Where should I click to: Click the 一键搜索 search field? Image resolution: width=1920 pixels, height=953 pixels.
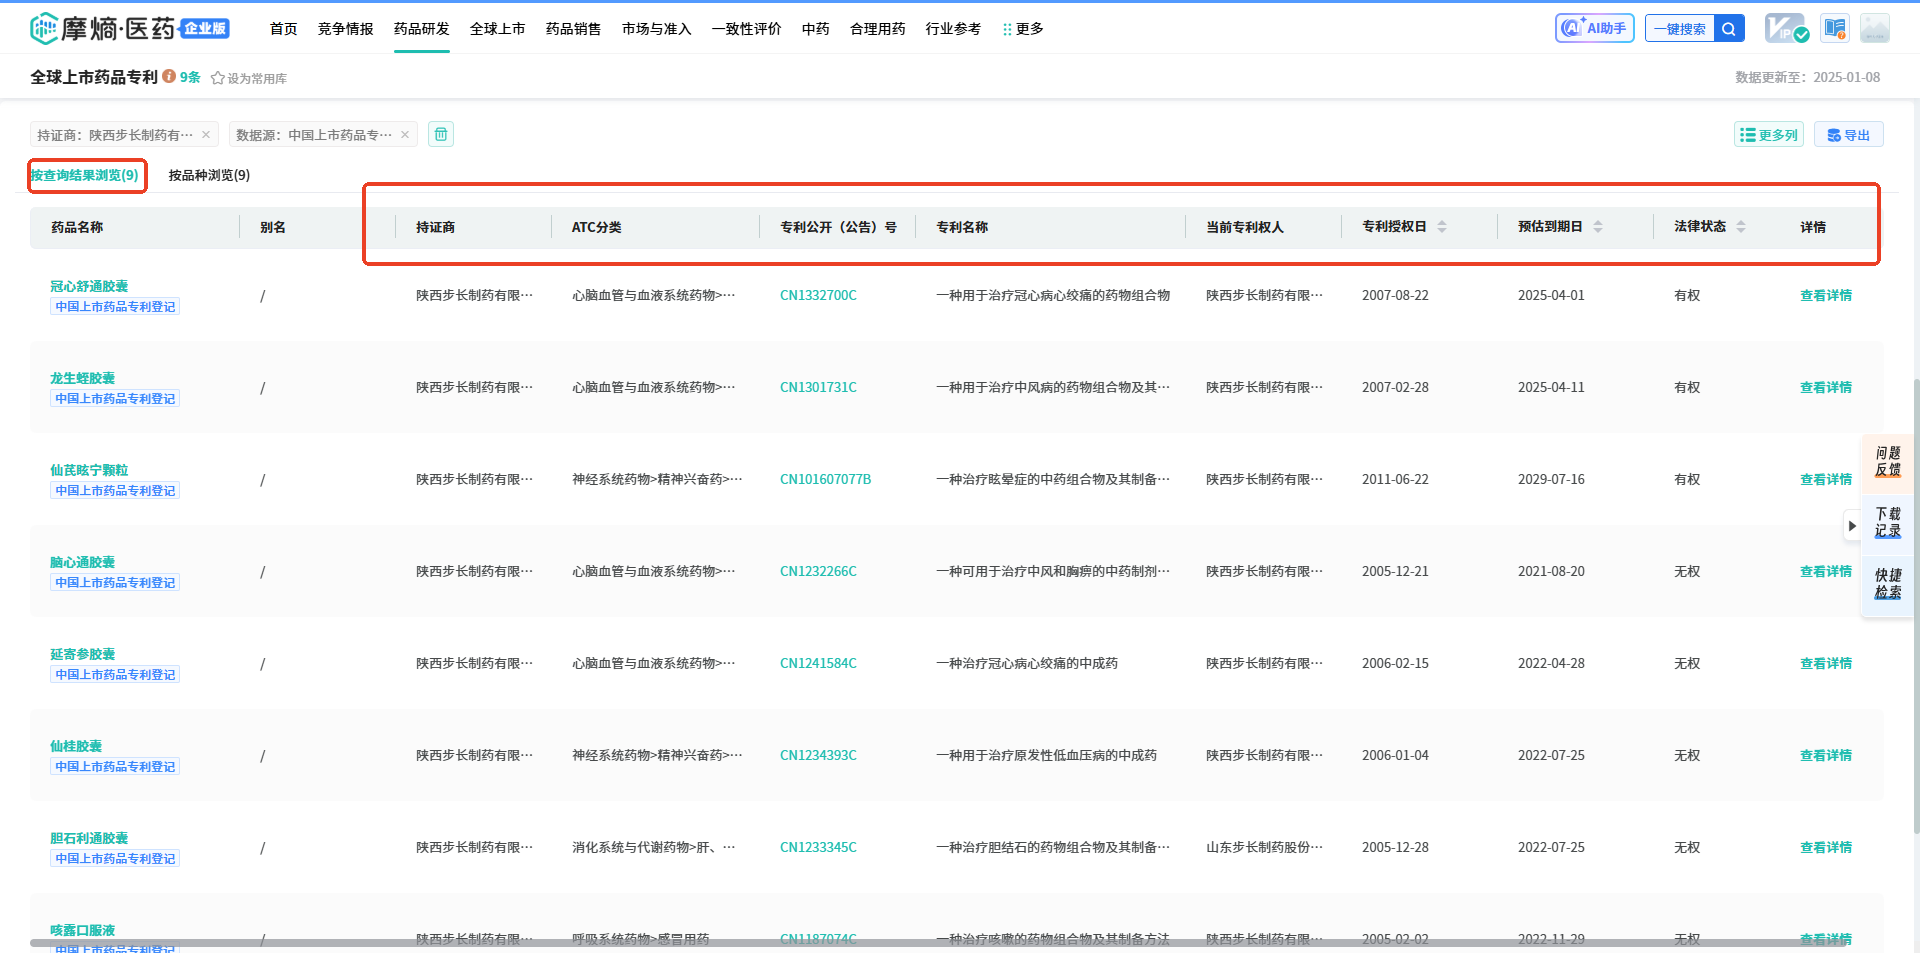point(1680,28)
